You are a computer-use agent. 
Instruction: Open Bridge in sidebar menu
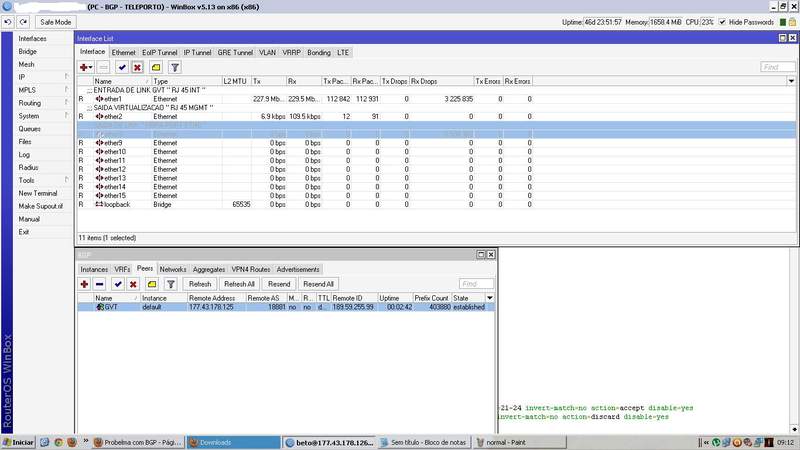pyautogui.click(x=28, y=52)
